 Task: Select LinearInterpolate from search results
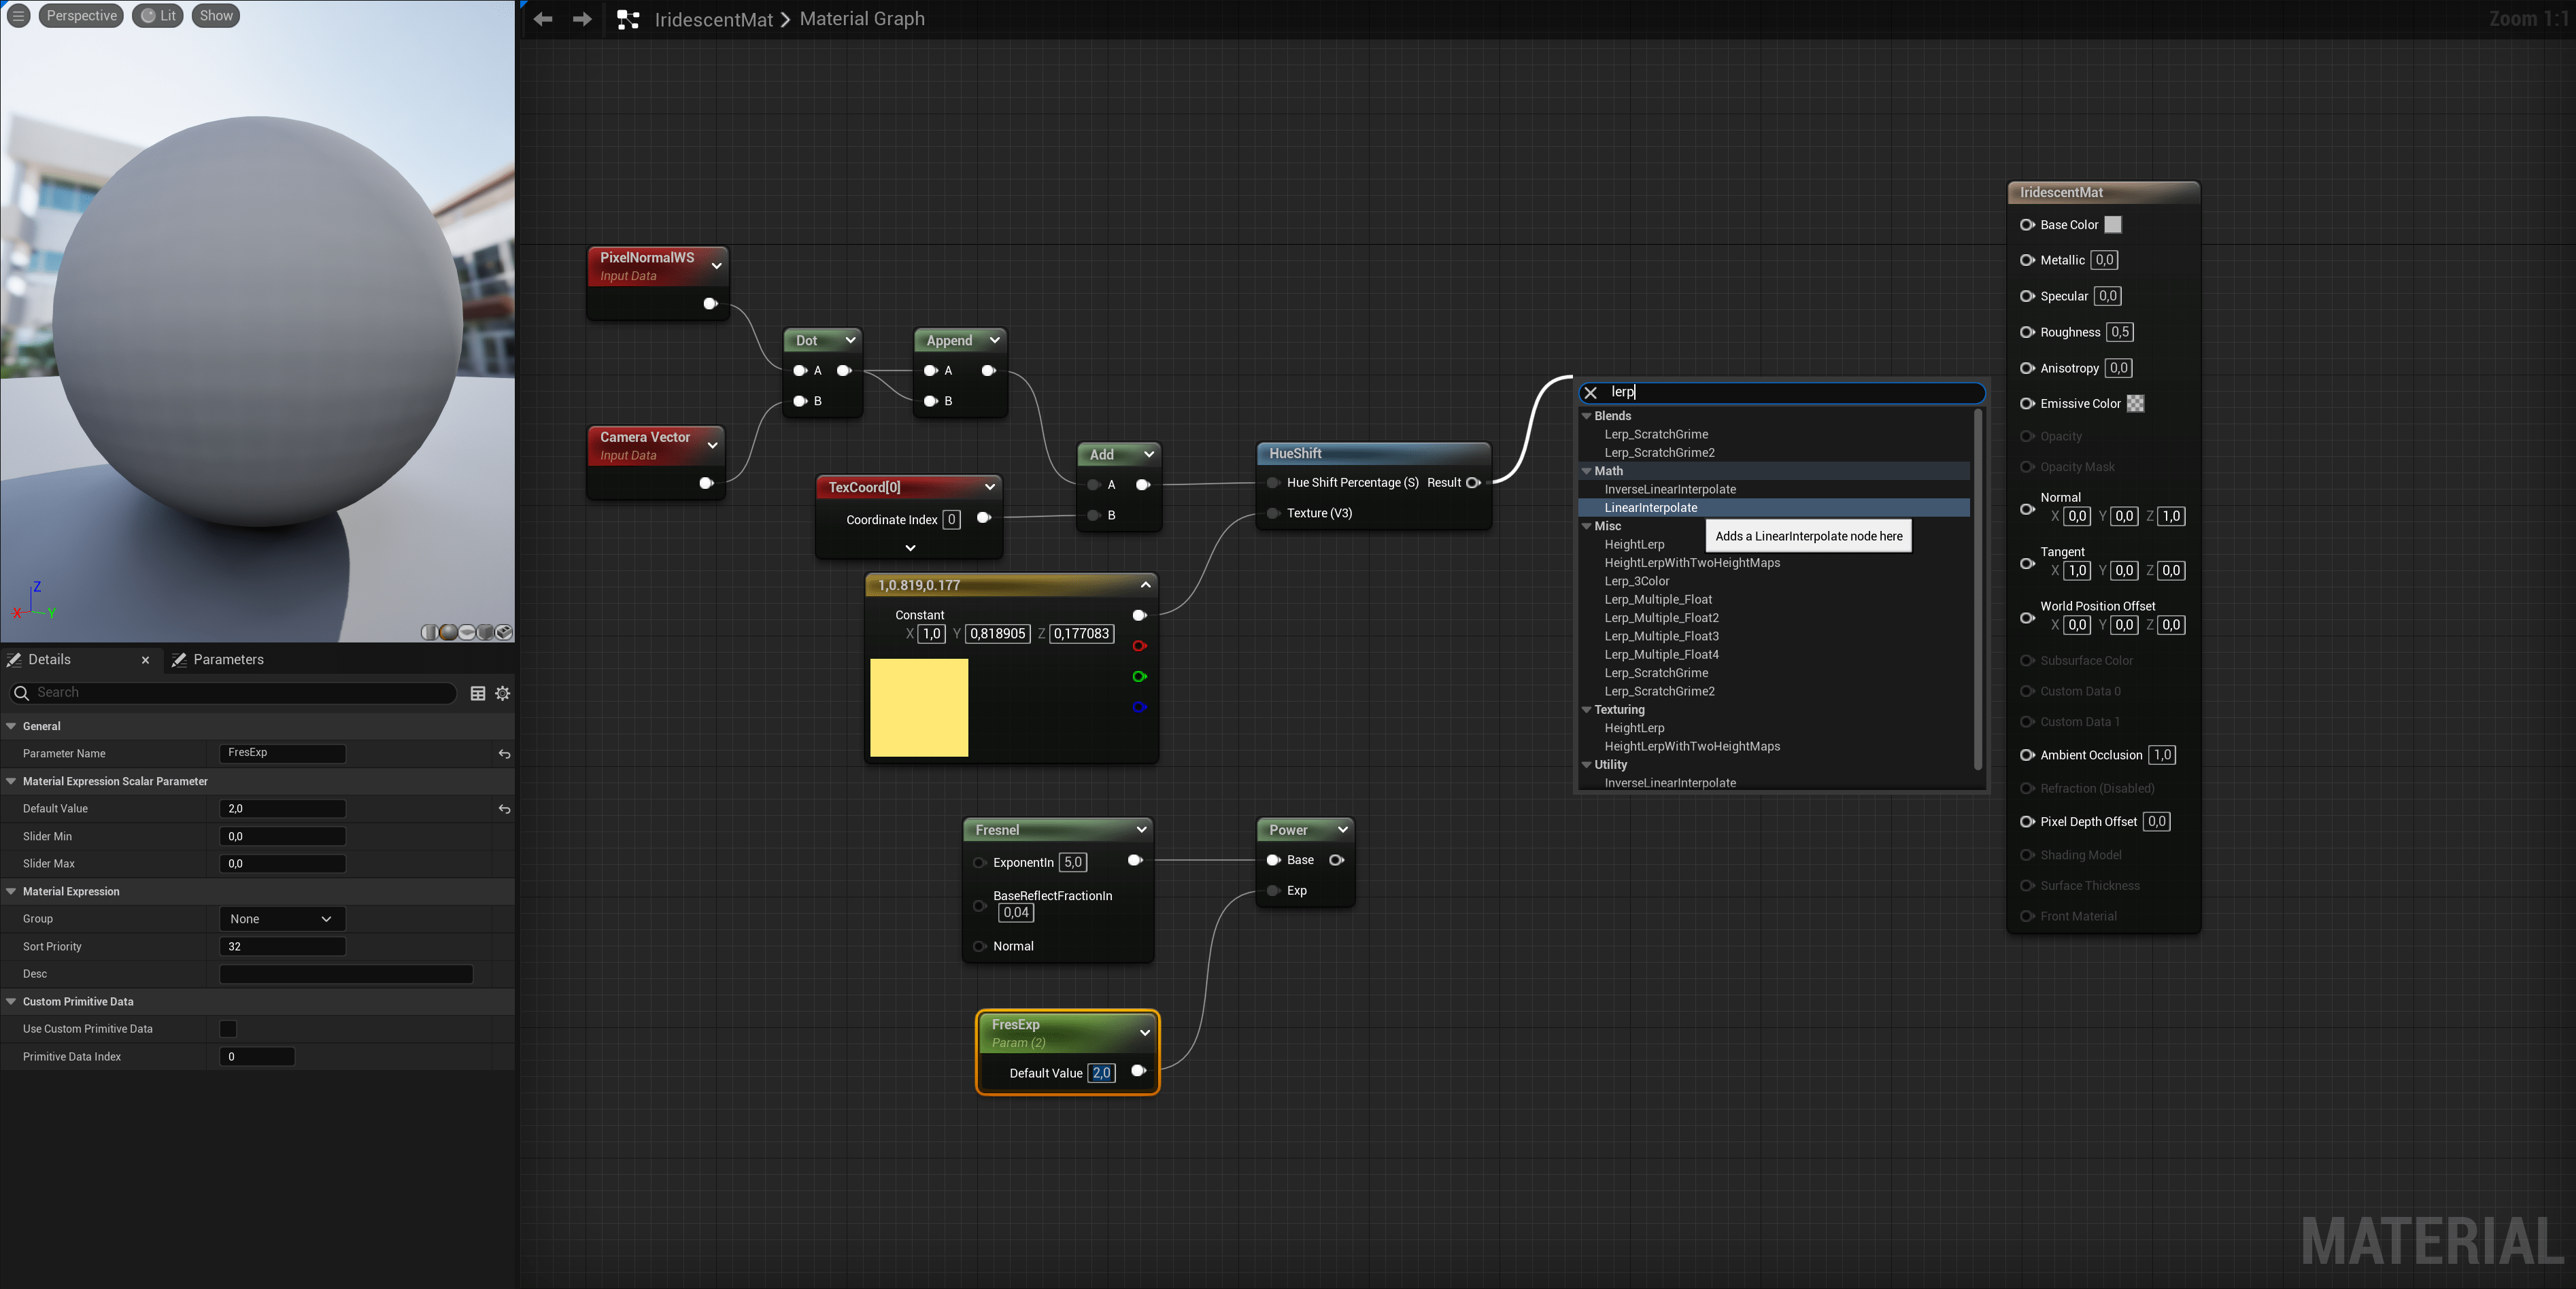coord(1651,508)
